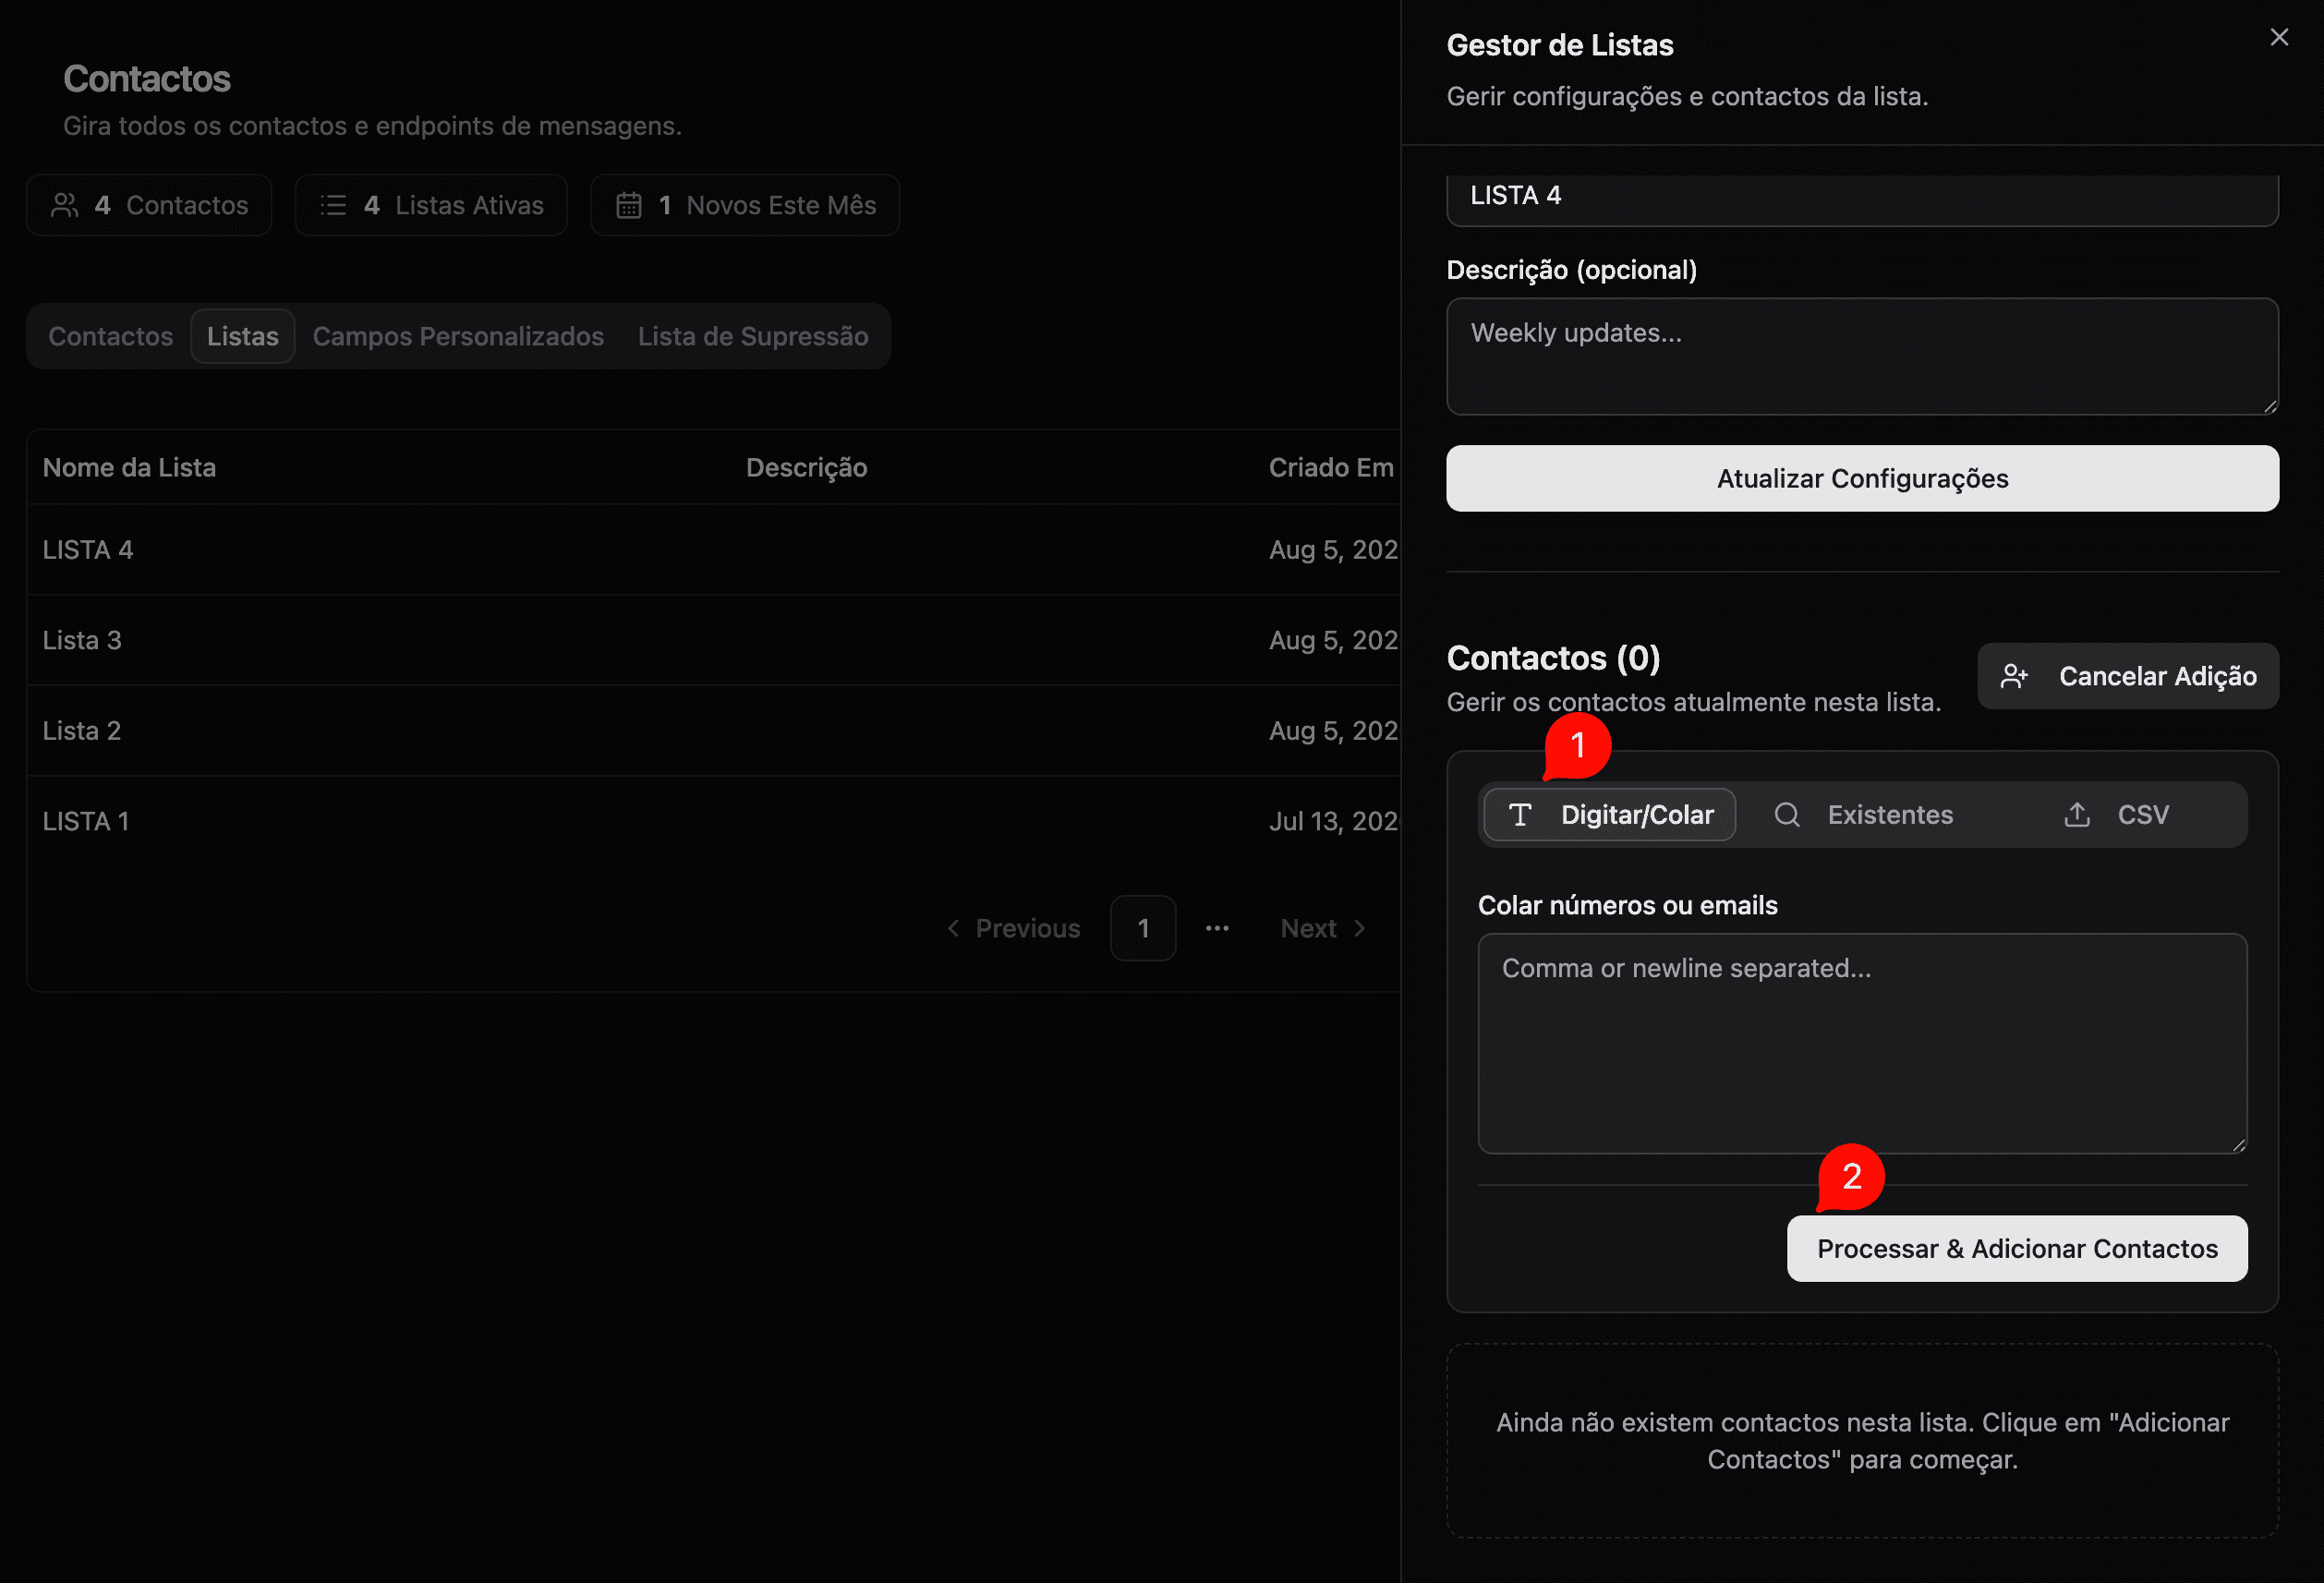The width and height of the screenshot is (2324, 1583).
Task: Open the Contactos tab in background page
Action: (x=111, y=336)
